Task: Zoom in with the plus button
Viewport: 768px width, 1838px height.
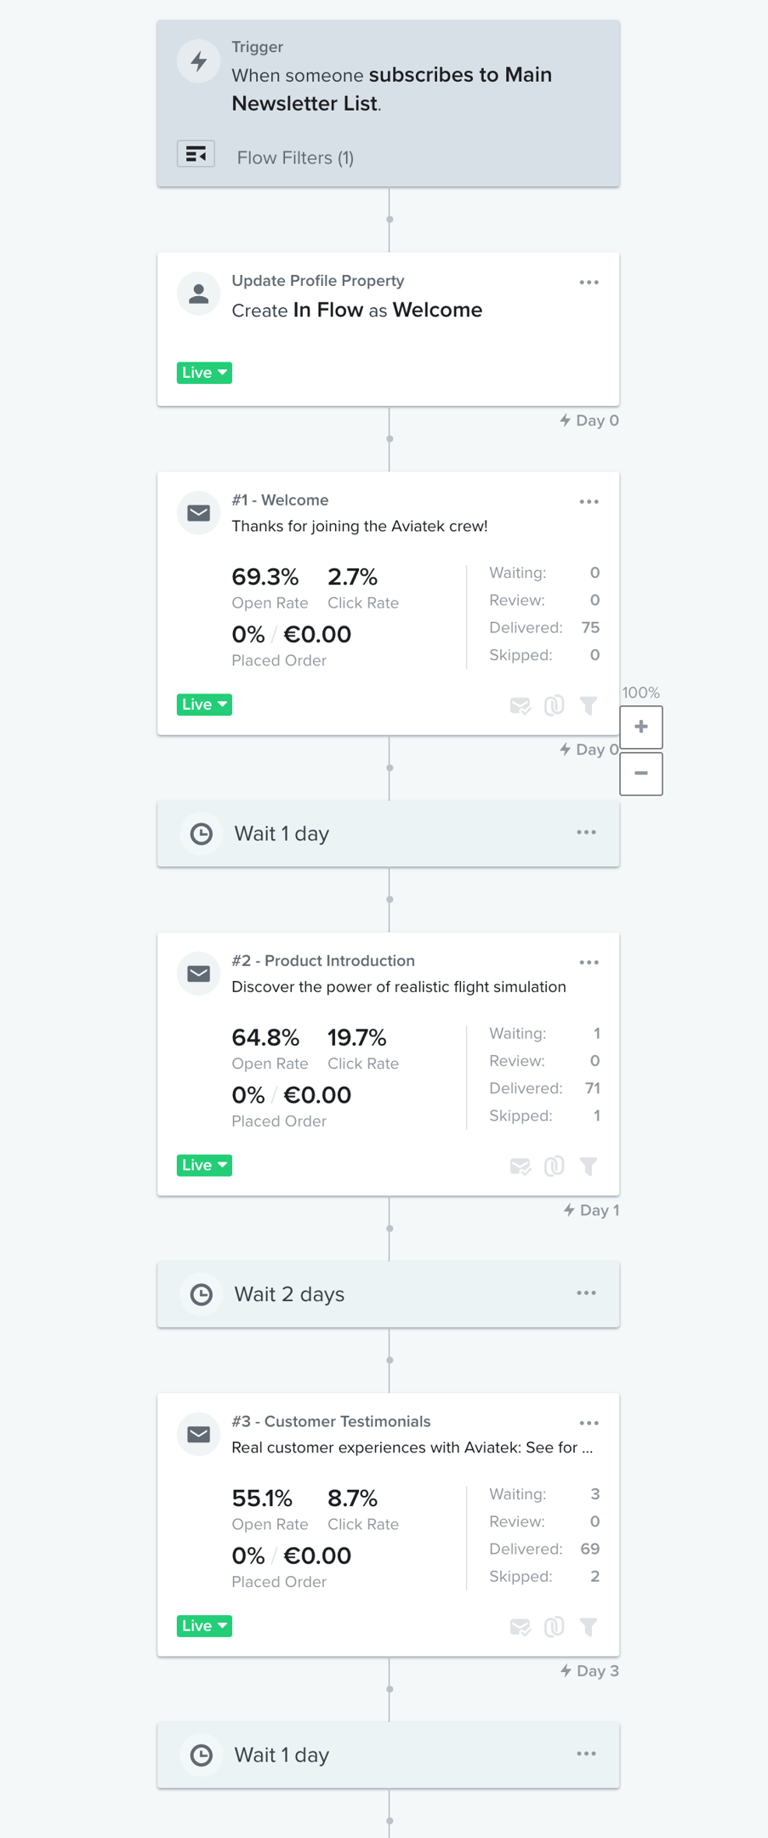Action: [x=641, y=727]
